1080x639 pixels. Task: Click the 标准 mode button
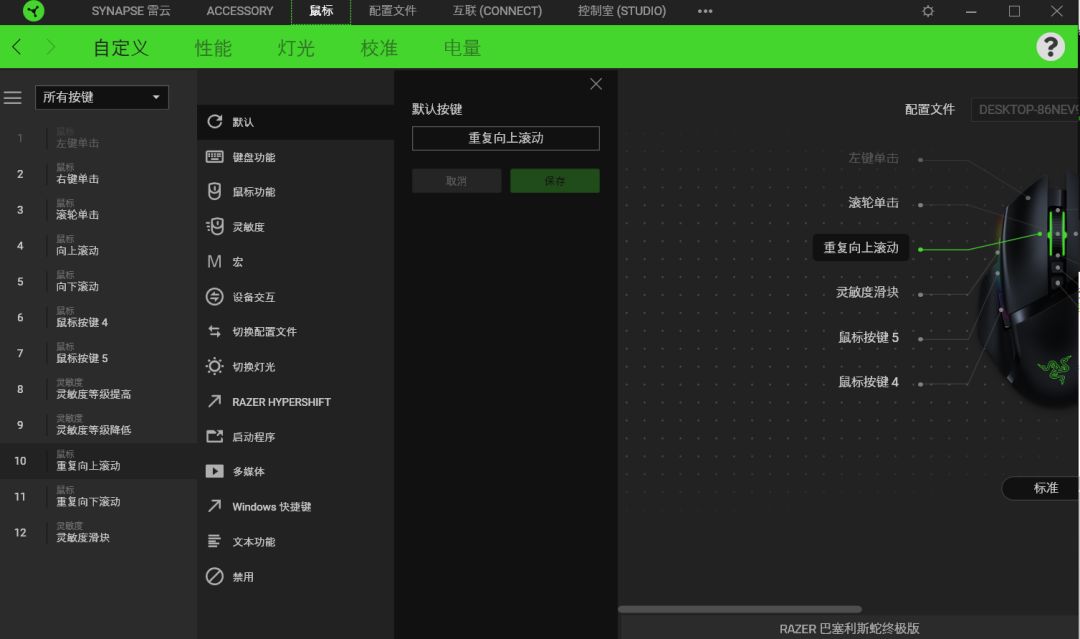(1043, 488)
